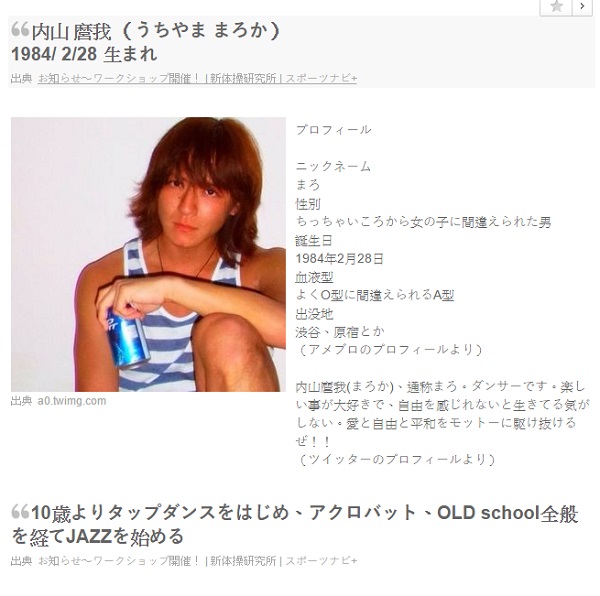Click the （アメブロのプロフィールより） note
This screenshot has width=600, height=596.
coord(390,350)
